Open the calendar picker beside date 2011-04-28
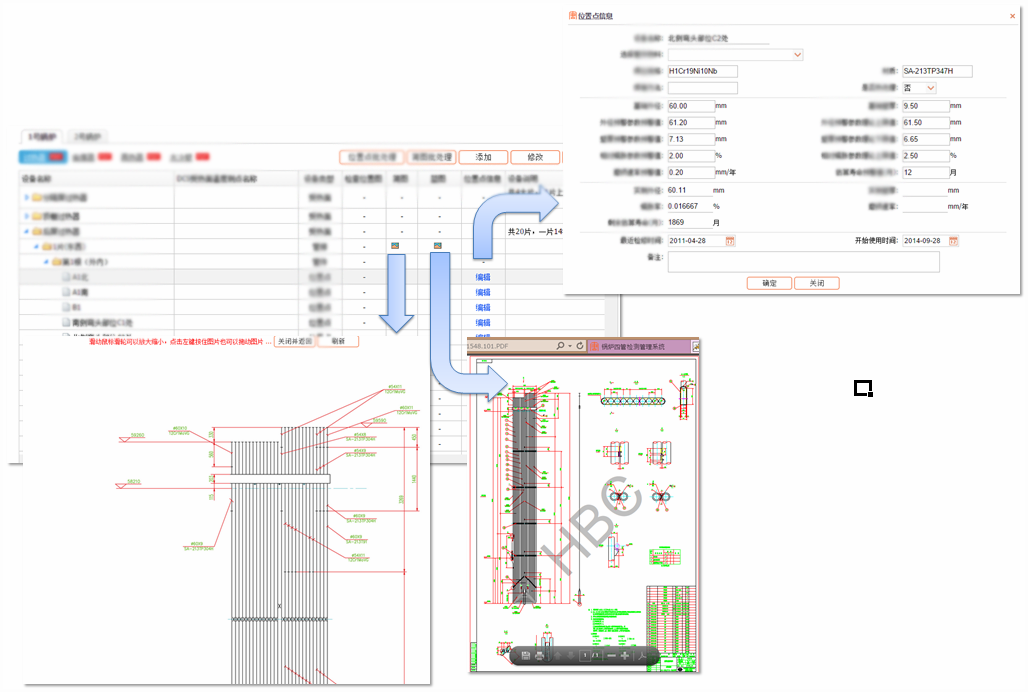The width and height of the screenshot is (1028, 692). point(730,241)
